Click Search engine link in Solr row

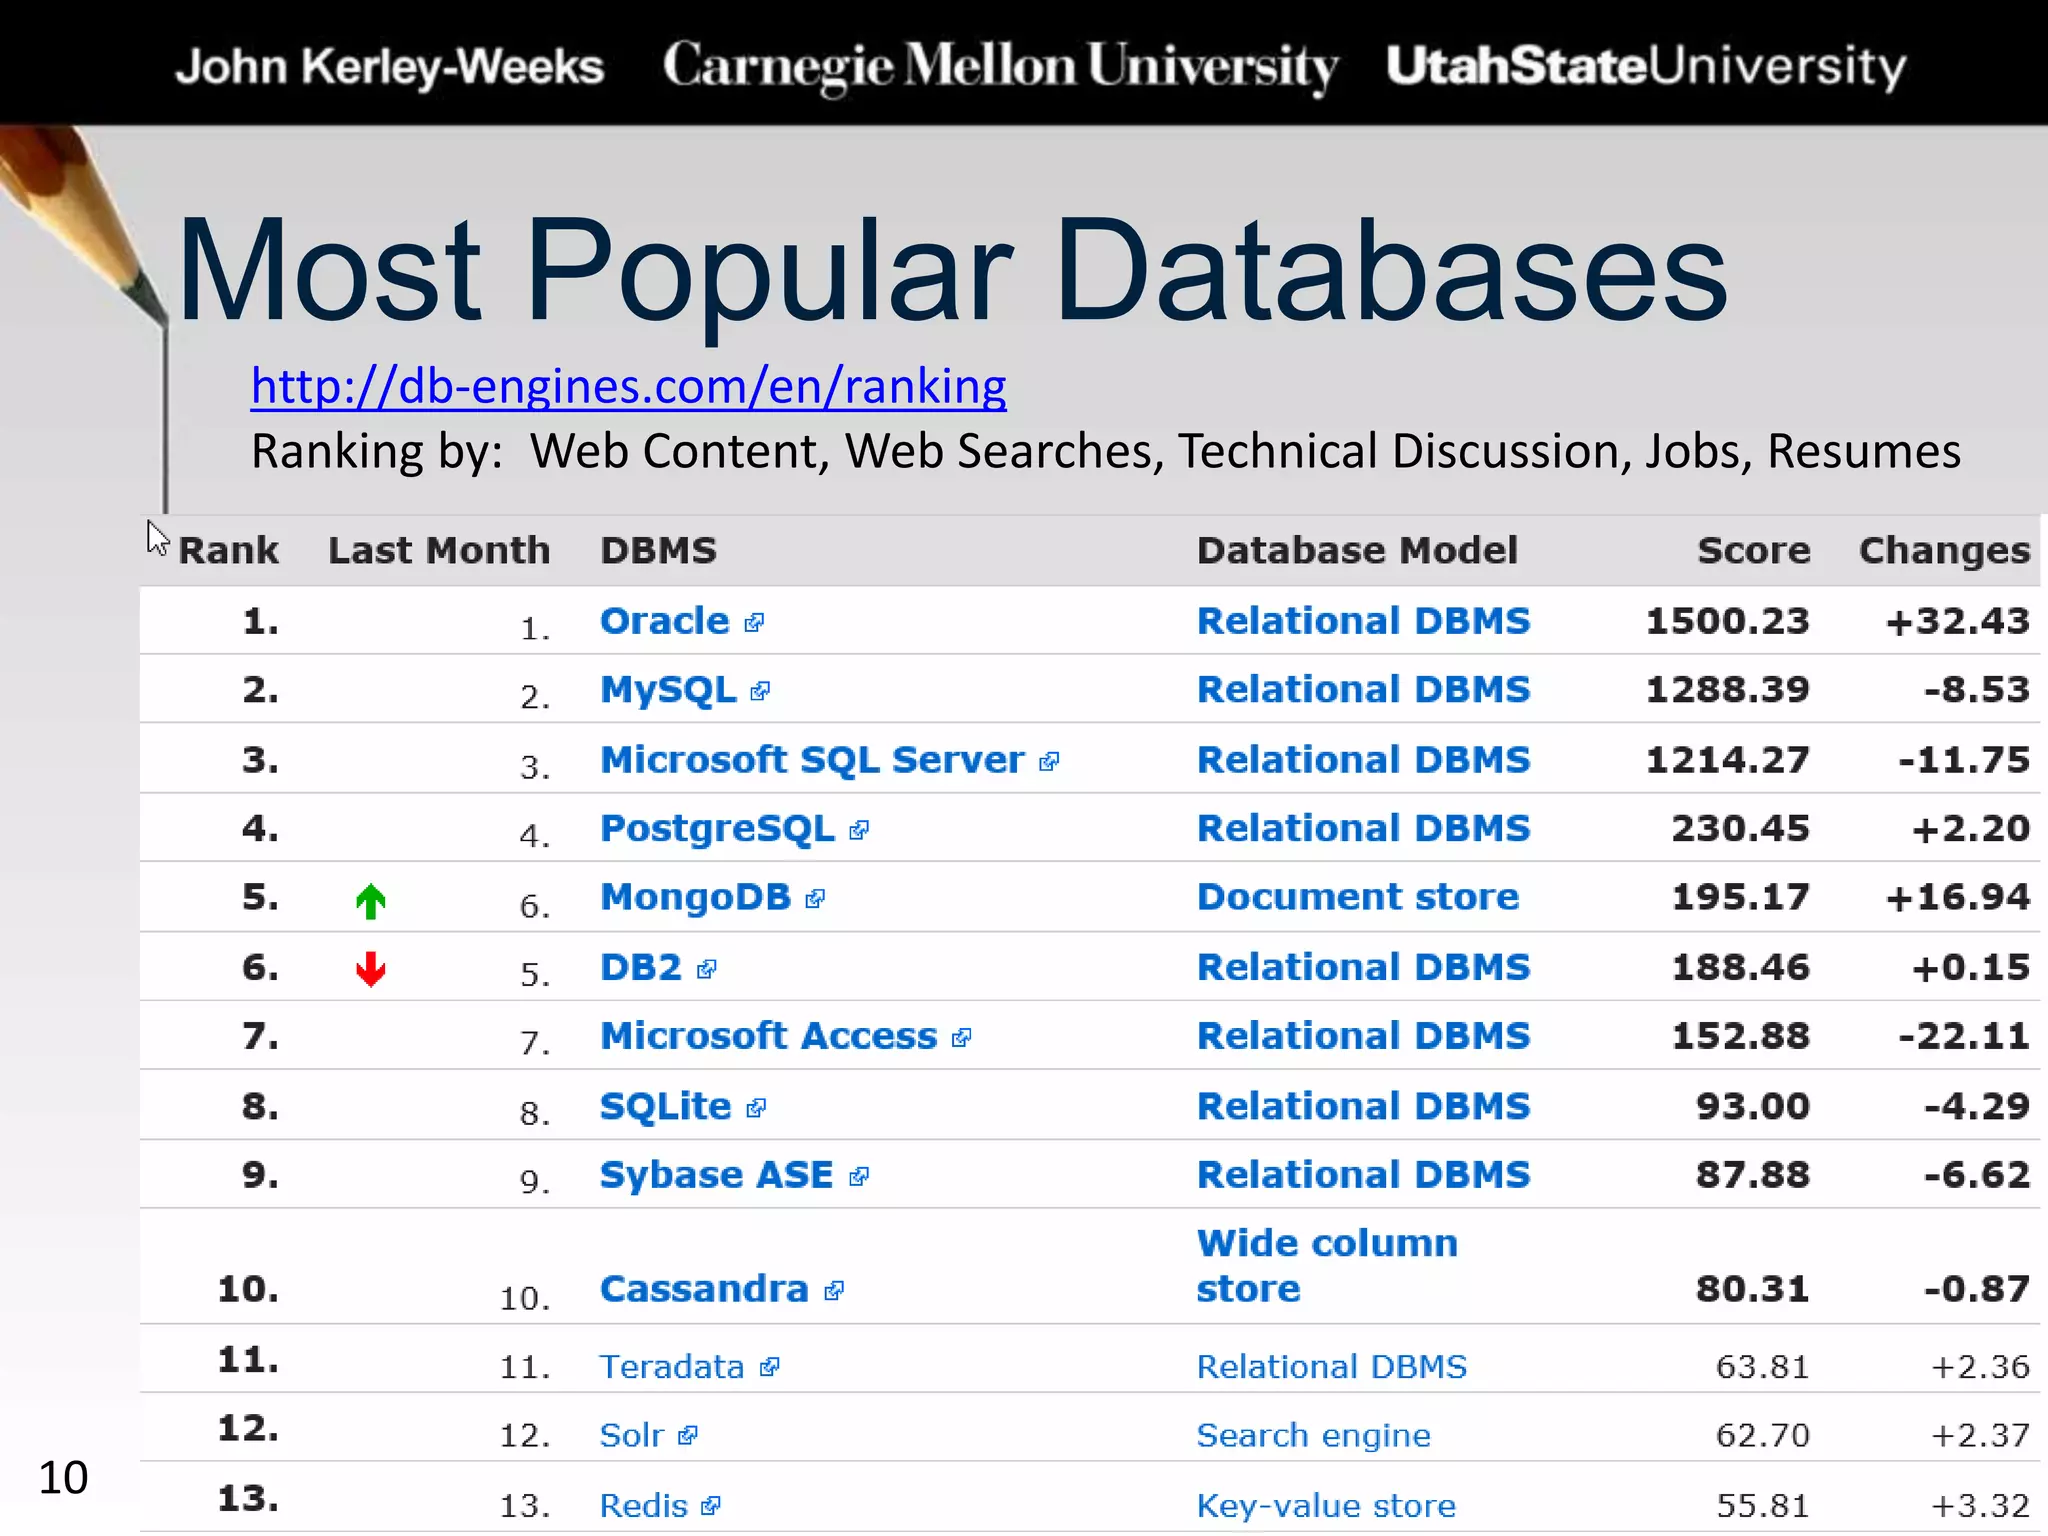tap(1313, 1436)
